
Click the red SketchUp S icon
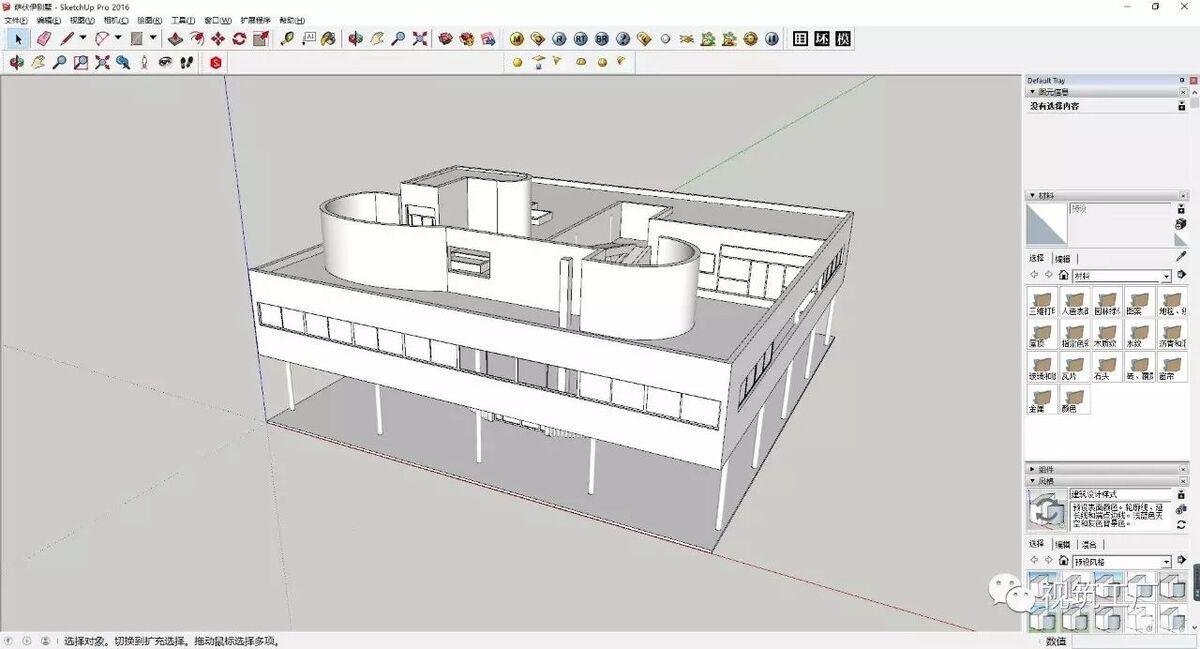[x=215, y=62]
